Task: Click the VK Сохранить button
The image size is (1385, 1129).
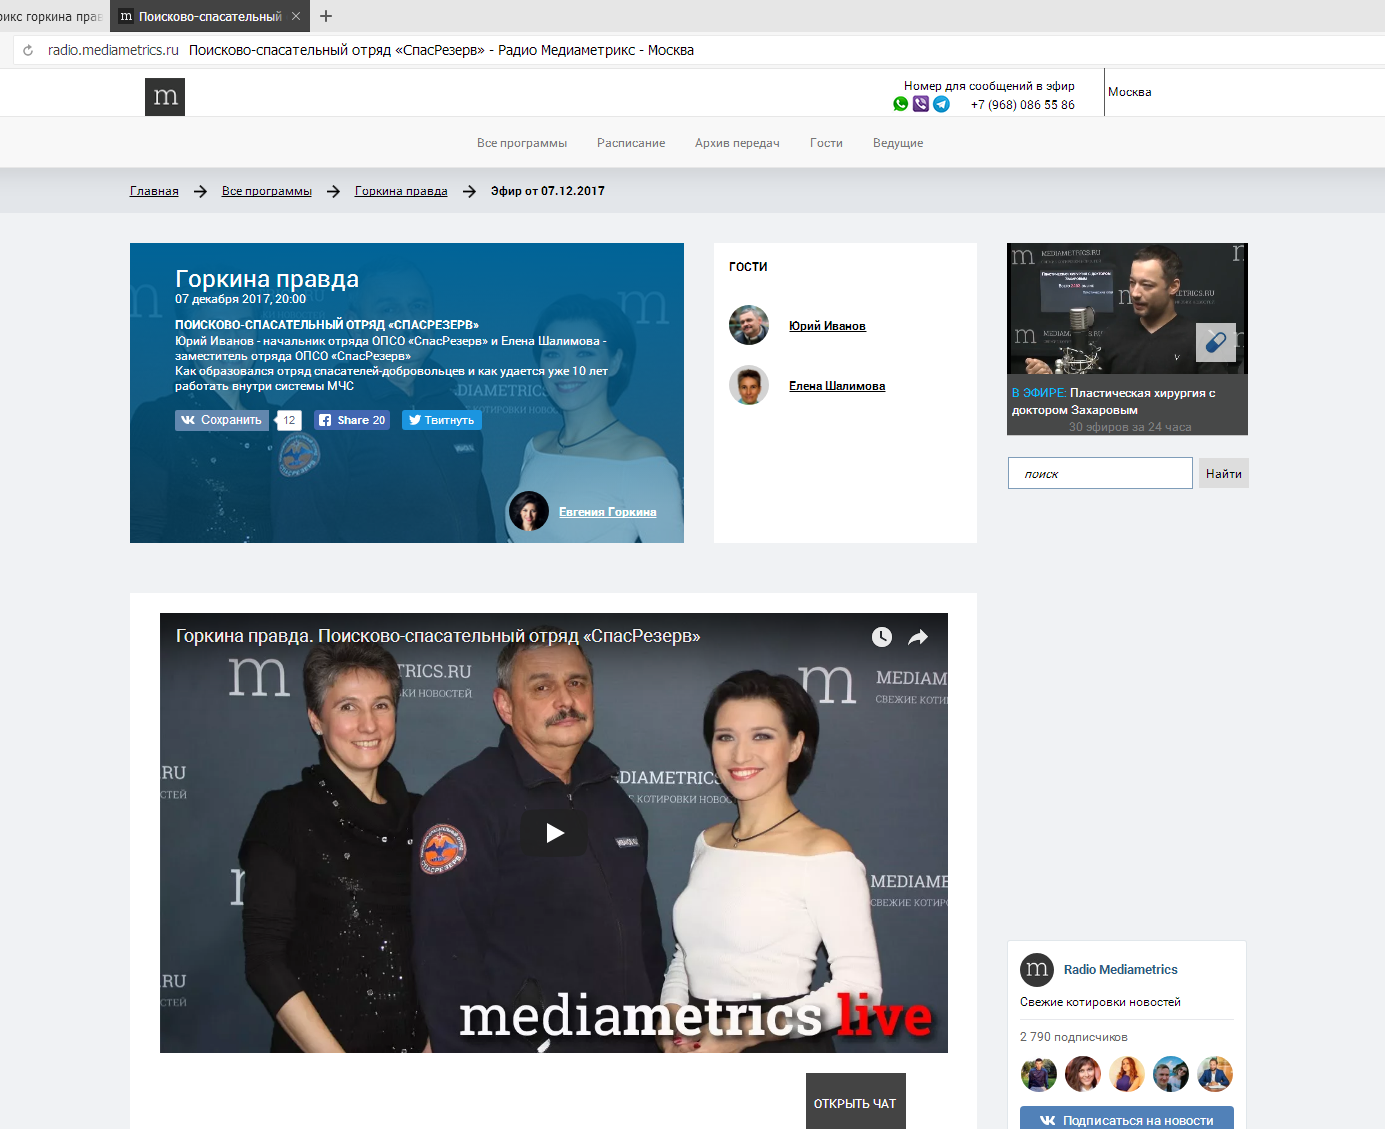Action: point(221,420)
